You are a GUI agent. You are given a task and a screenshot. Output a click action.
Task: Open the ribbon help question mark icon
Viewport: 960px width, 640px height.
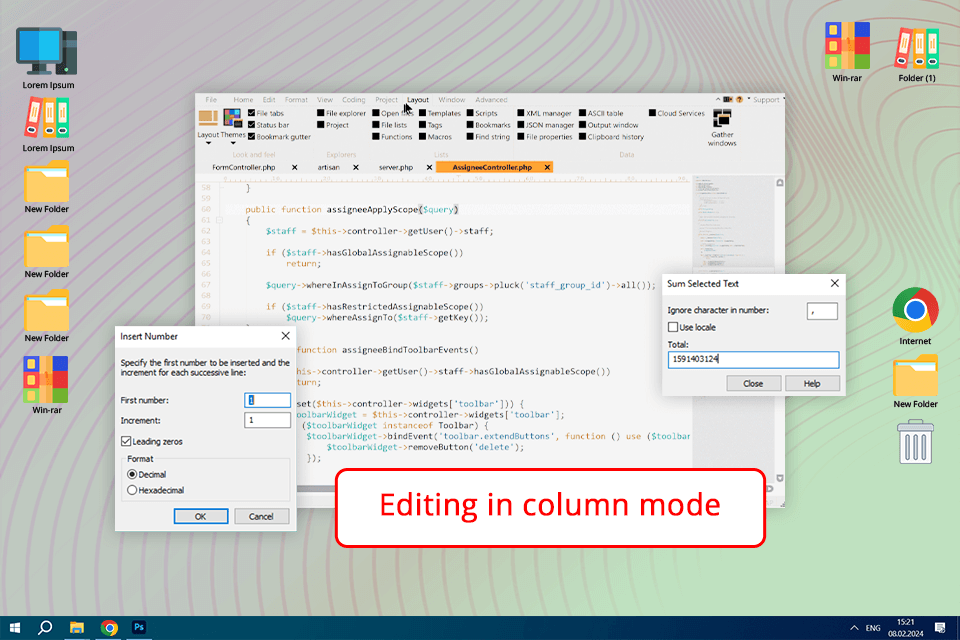[739, 99]
